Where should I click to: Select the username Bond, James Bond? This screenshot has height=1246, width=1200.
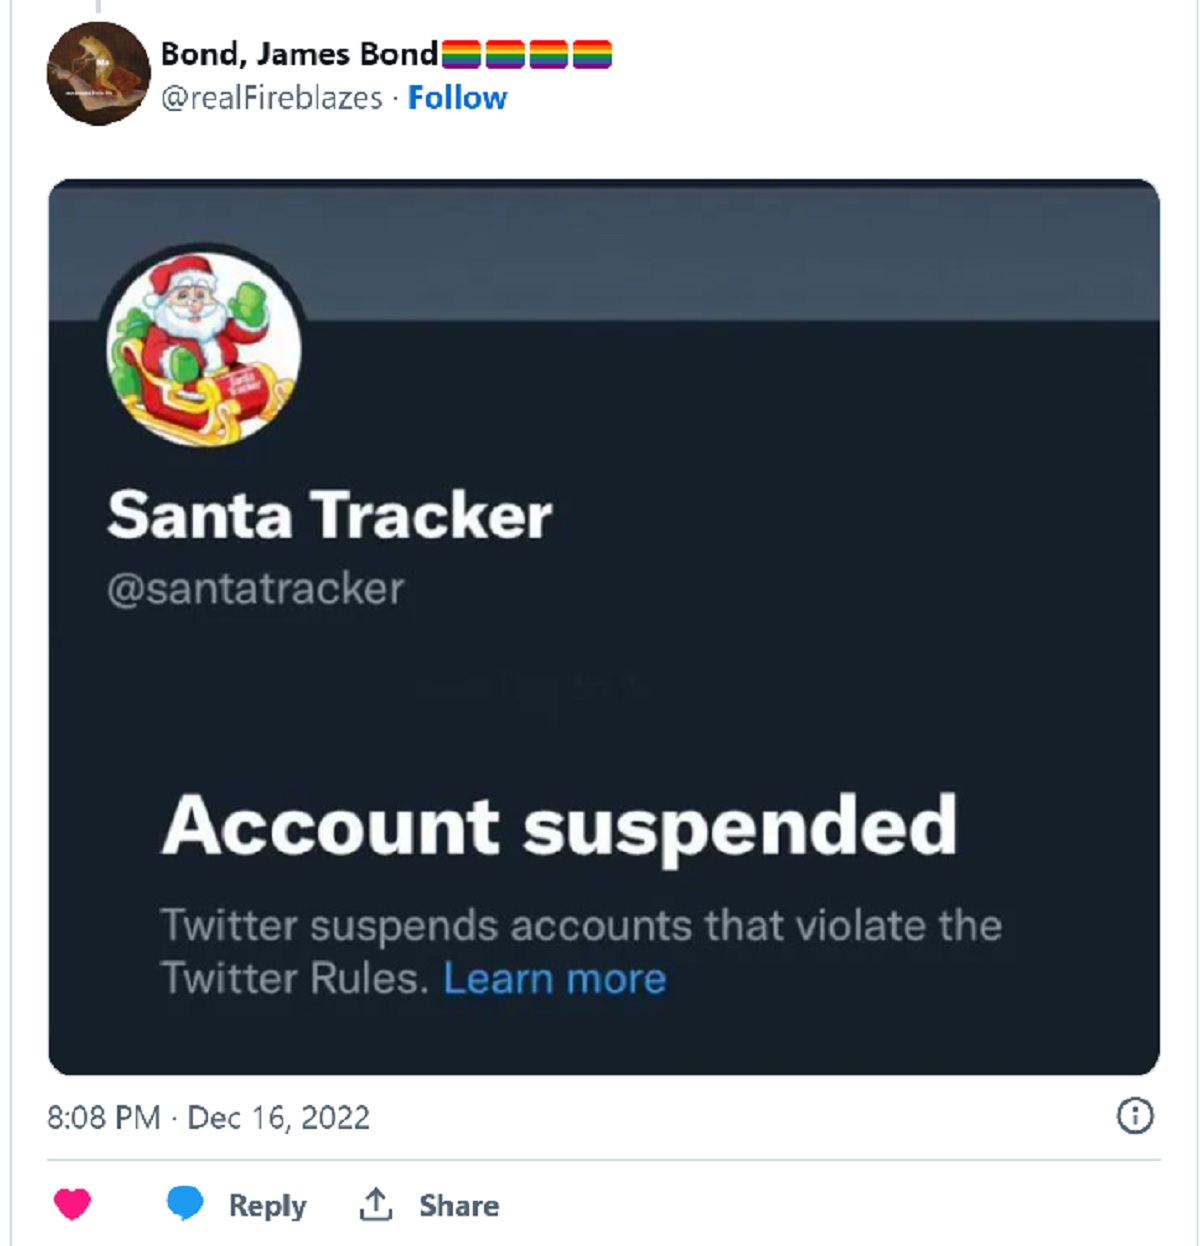[x=300, y=54]
